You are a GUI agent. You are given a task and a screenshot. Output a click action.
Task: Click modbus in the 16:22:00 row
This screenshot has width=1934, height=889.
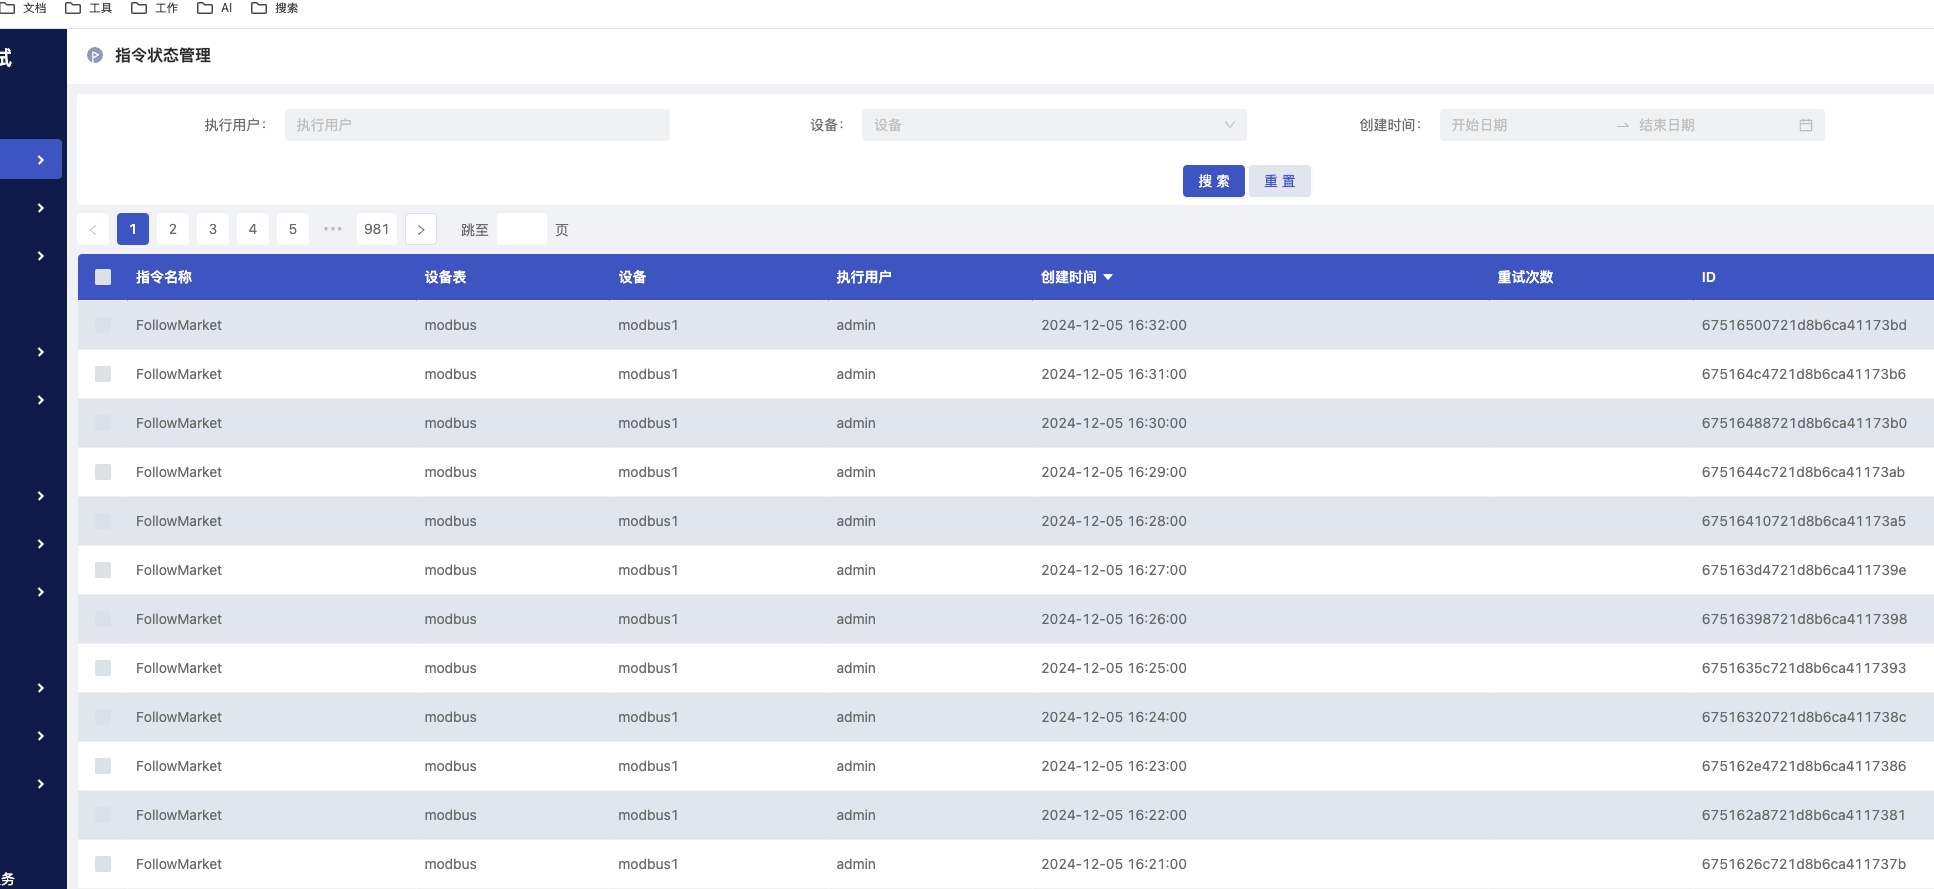[x=450, y=815]
